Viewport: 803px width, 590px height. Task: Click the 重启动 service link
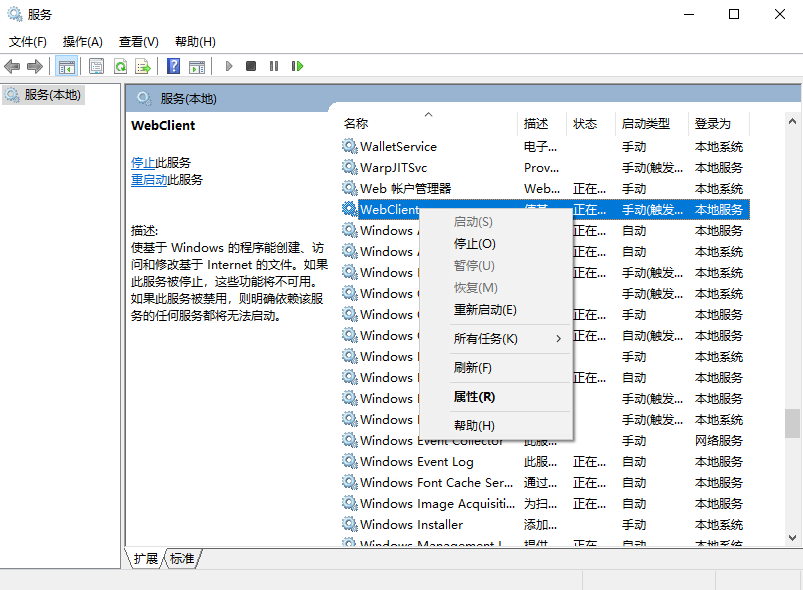click(149, 180)
